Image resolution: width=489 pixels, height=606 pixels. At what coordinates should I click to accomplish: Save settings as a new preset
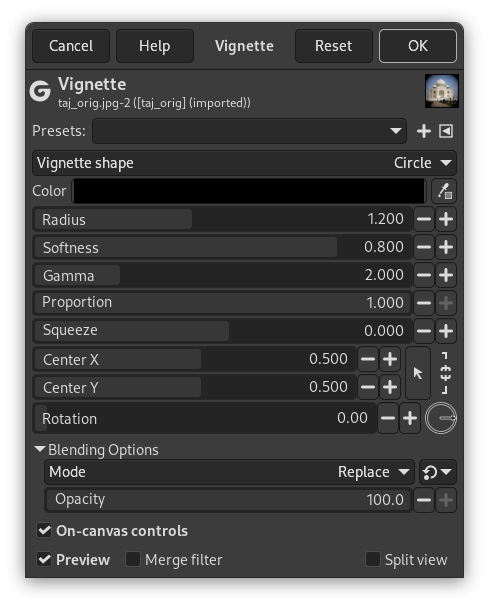click(x=424, y=131)
